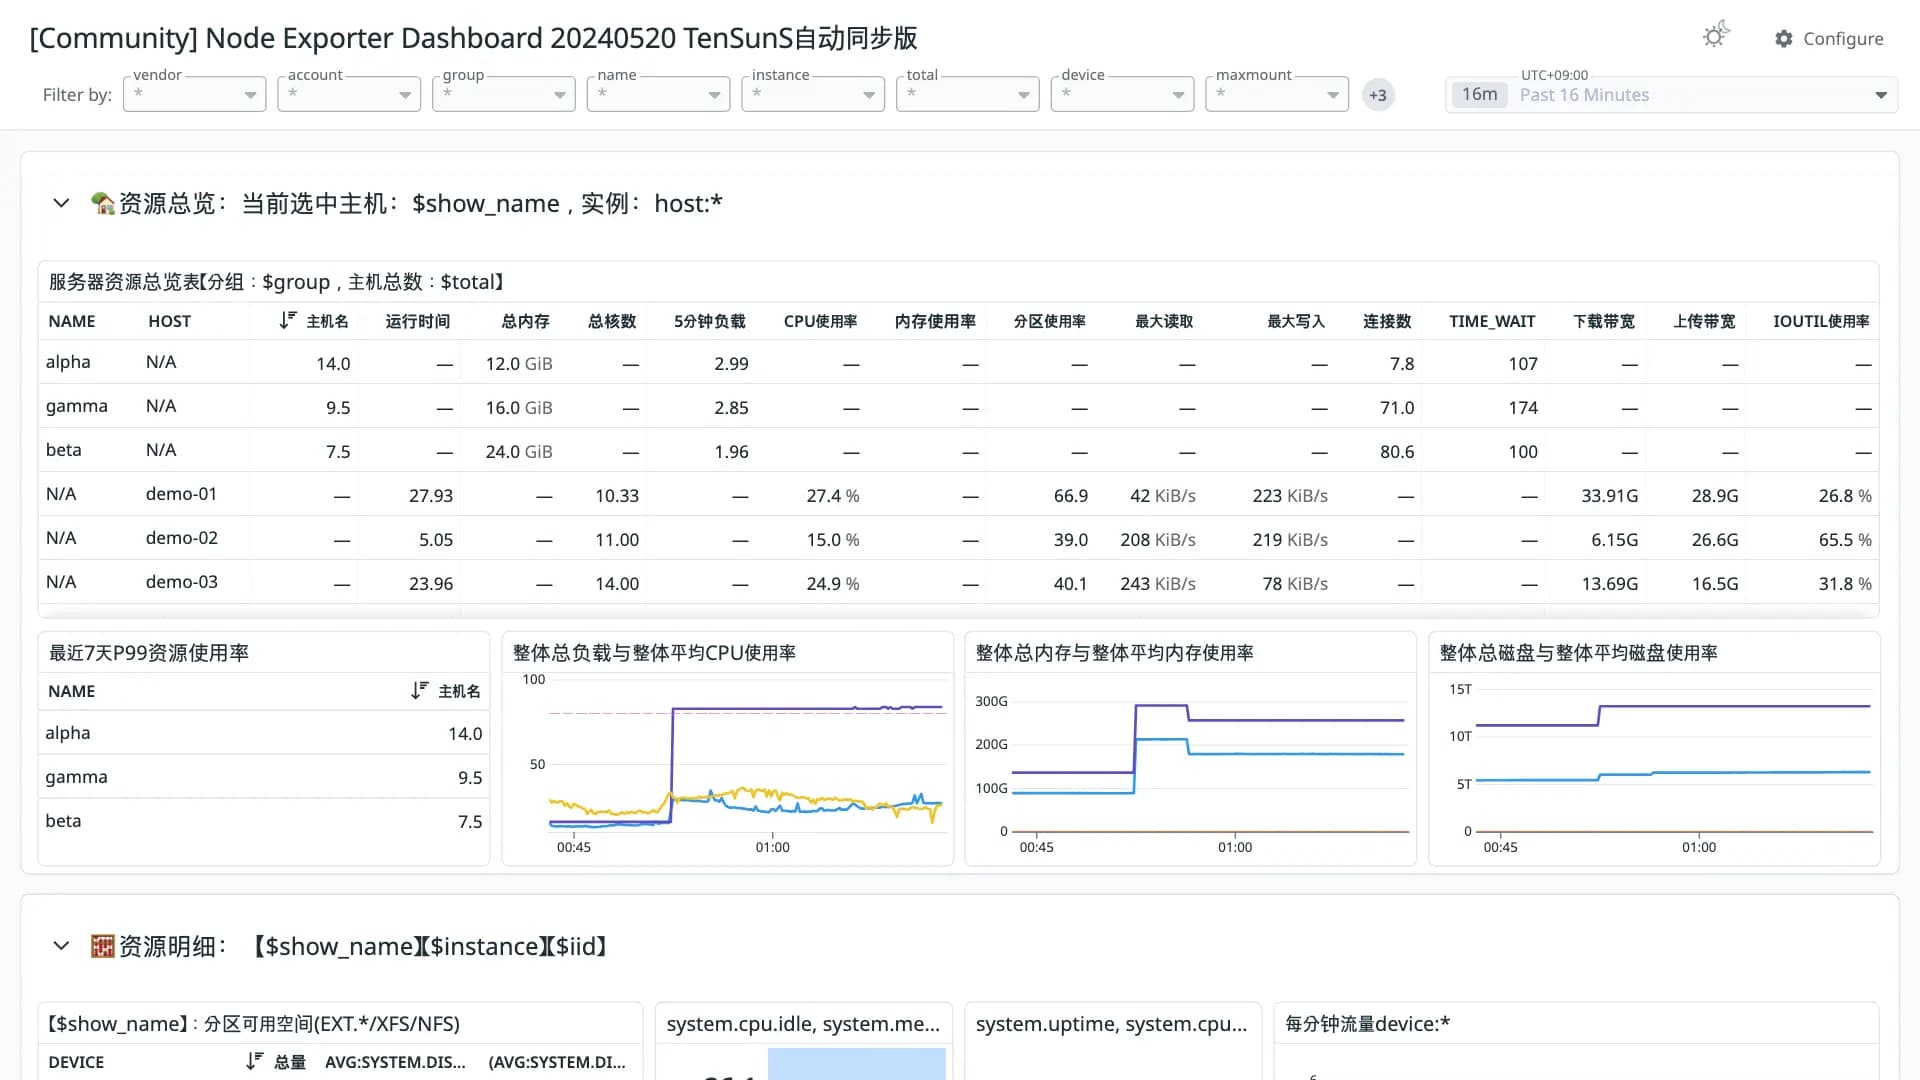Click alpha row in overview table
The width and height of the screenshot is (1920, 1080).
[958, 363]
